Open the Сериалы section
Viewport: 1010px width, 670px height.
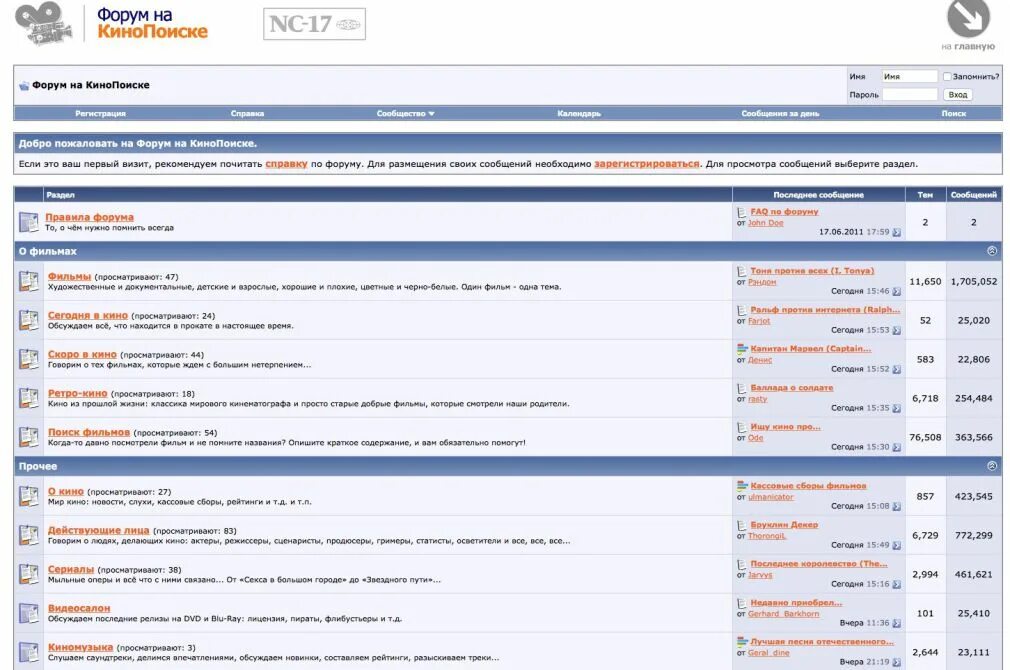(71, 569)
